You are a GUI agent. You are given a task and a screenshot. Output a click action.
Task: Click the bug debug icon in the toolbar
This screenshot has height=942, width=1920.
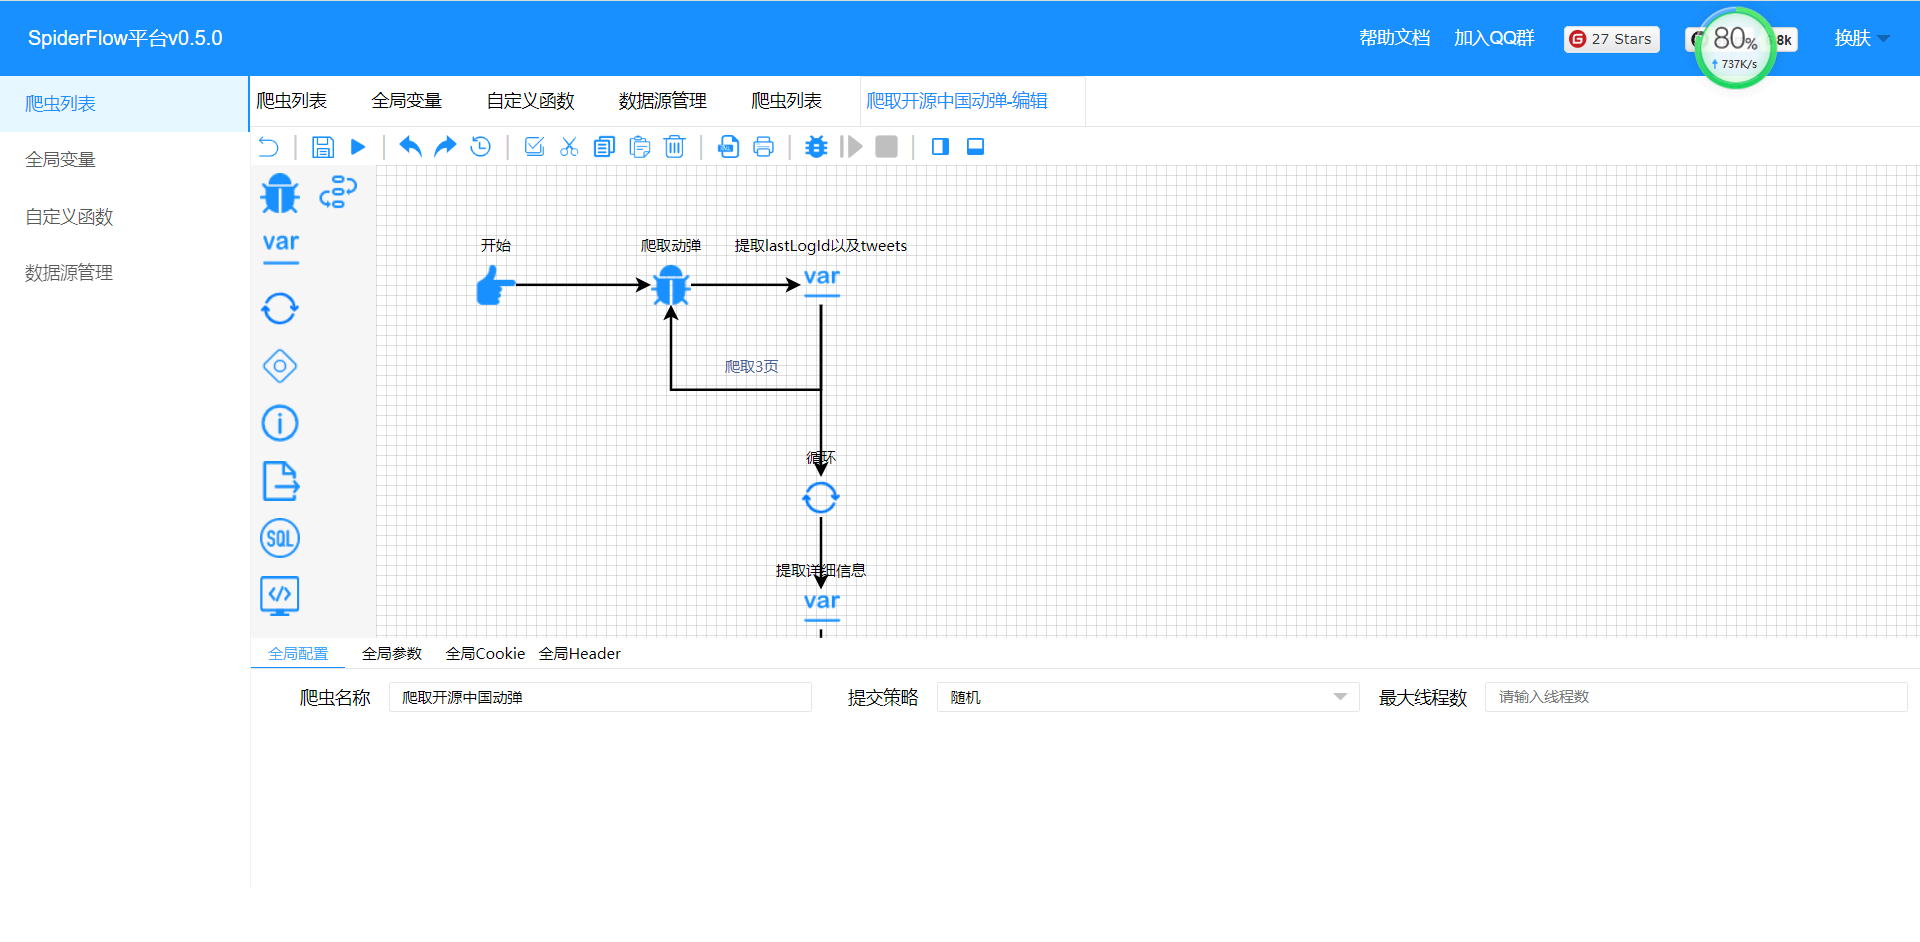pos(816,147)
